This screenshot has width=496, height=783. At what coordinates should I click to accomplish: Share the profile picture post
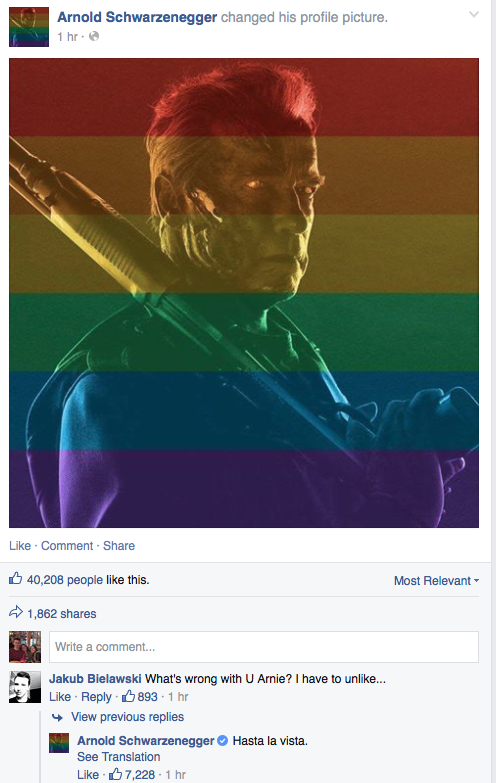[x=119, y=545]
